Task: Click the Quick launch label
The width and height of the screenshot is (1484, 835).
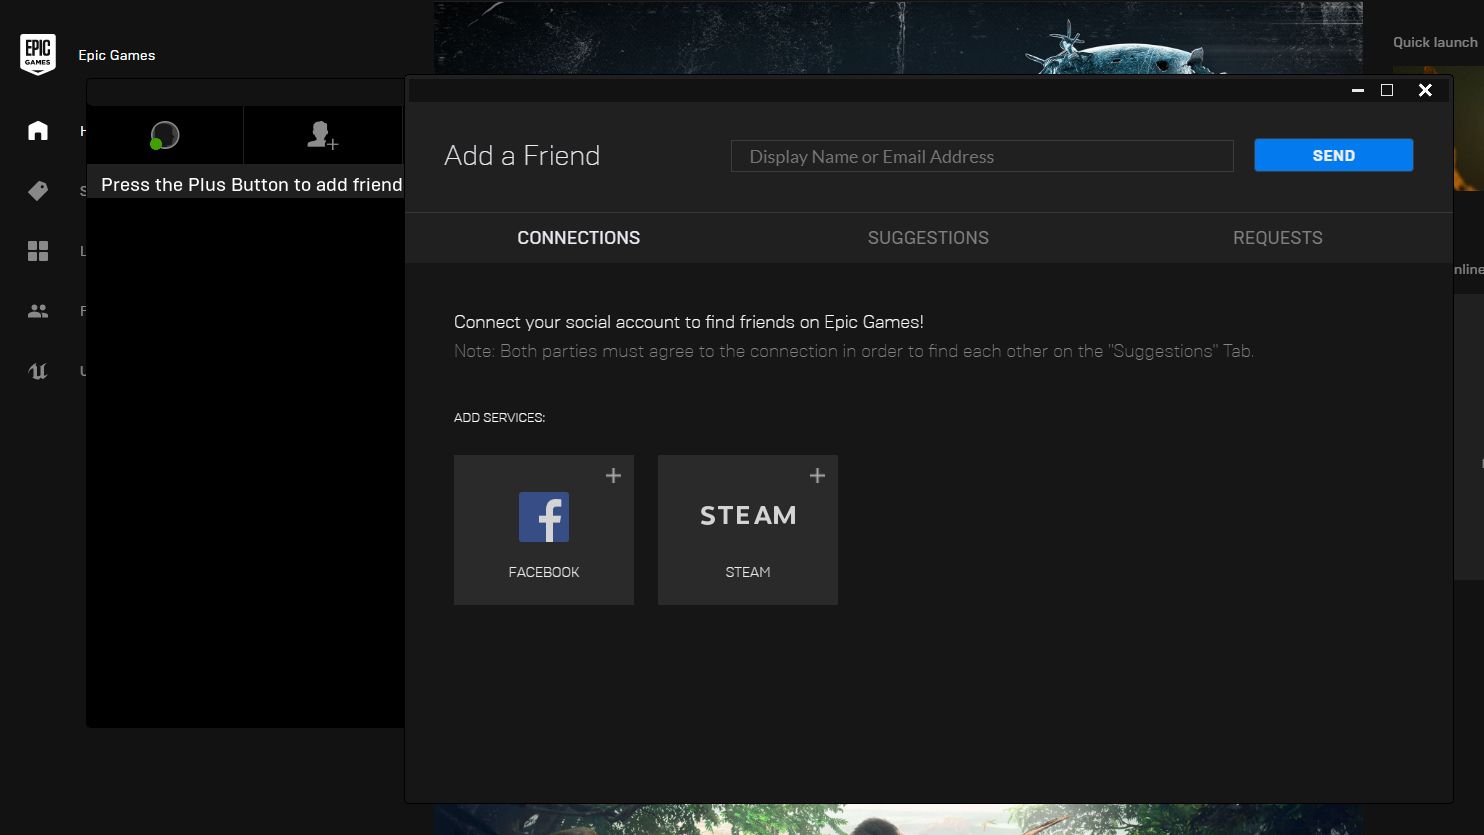Action: click(1435, 42)
